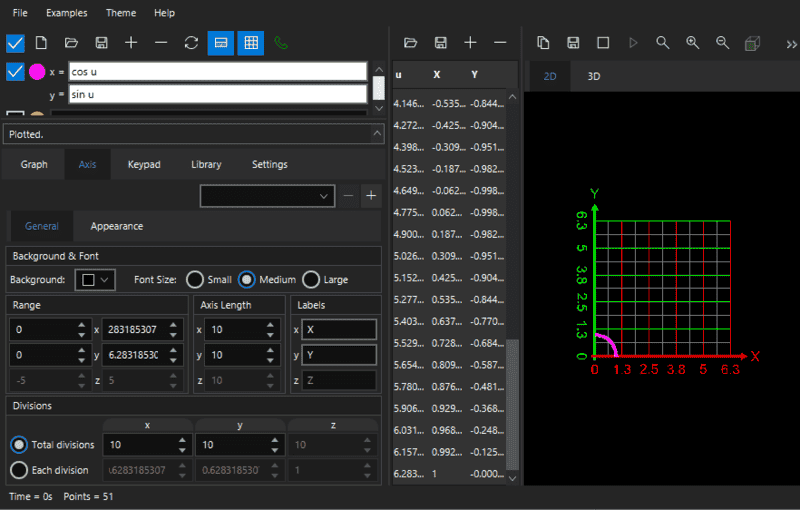Click the copy icon in graph toolbar
This screenshot has width=800, height=510.
pyautogui.click(x=543, y=43)
